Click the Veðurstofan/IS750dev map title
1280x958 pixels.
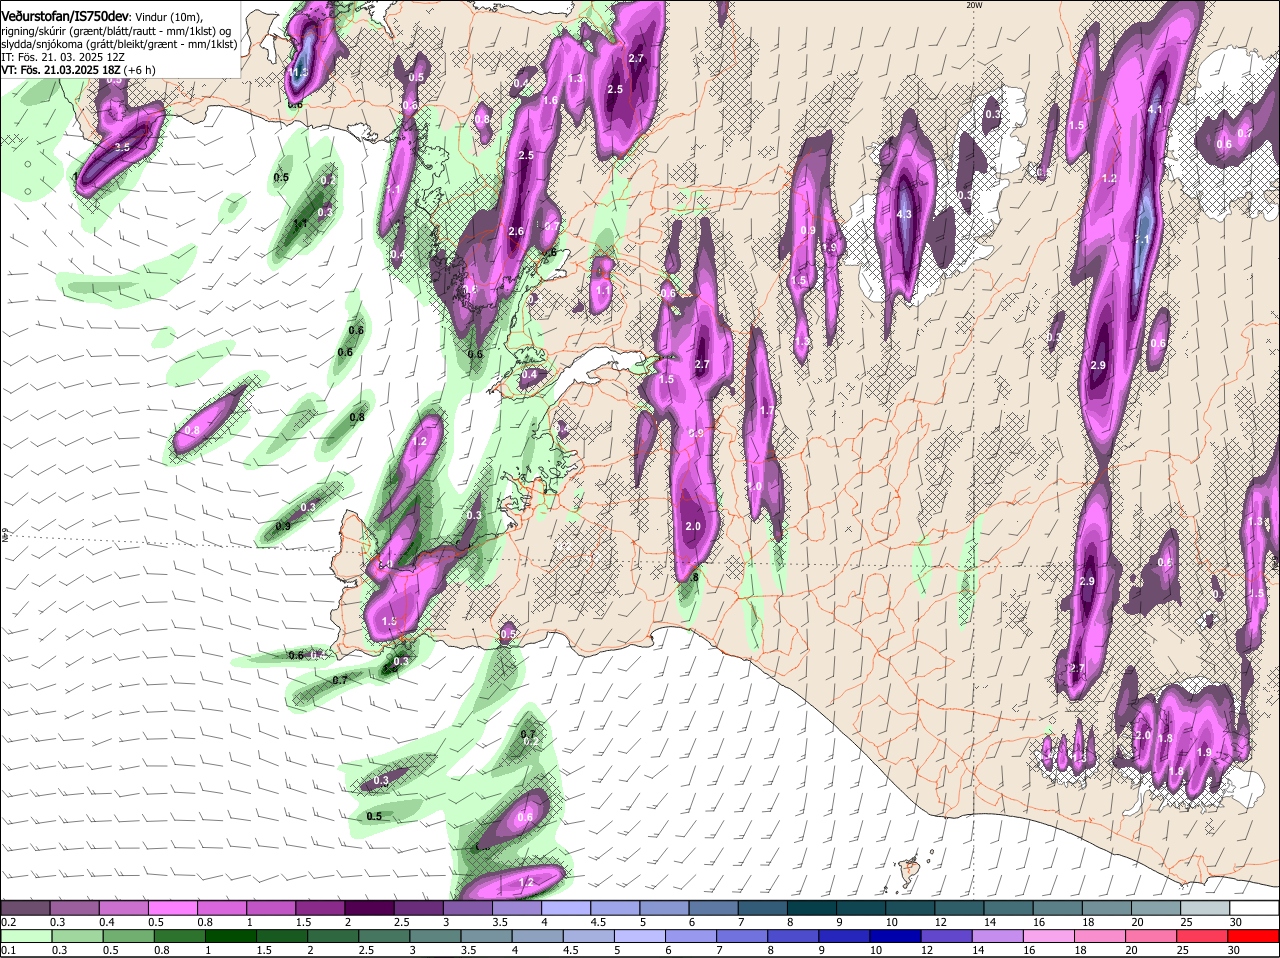click(65, 16)
